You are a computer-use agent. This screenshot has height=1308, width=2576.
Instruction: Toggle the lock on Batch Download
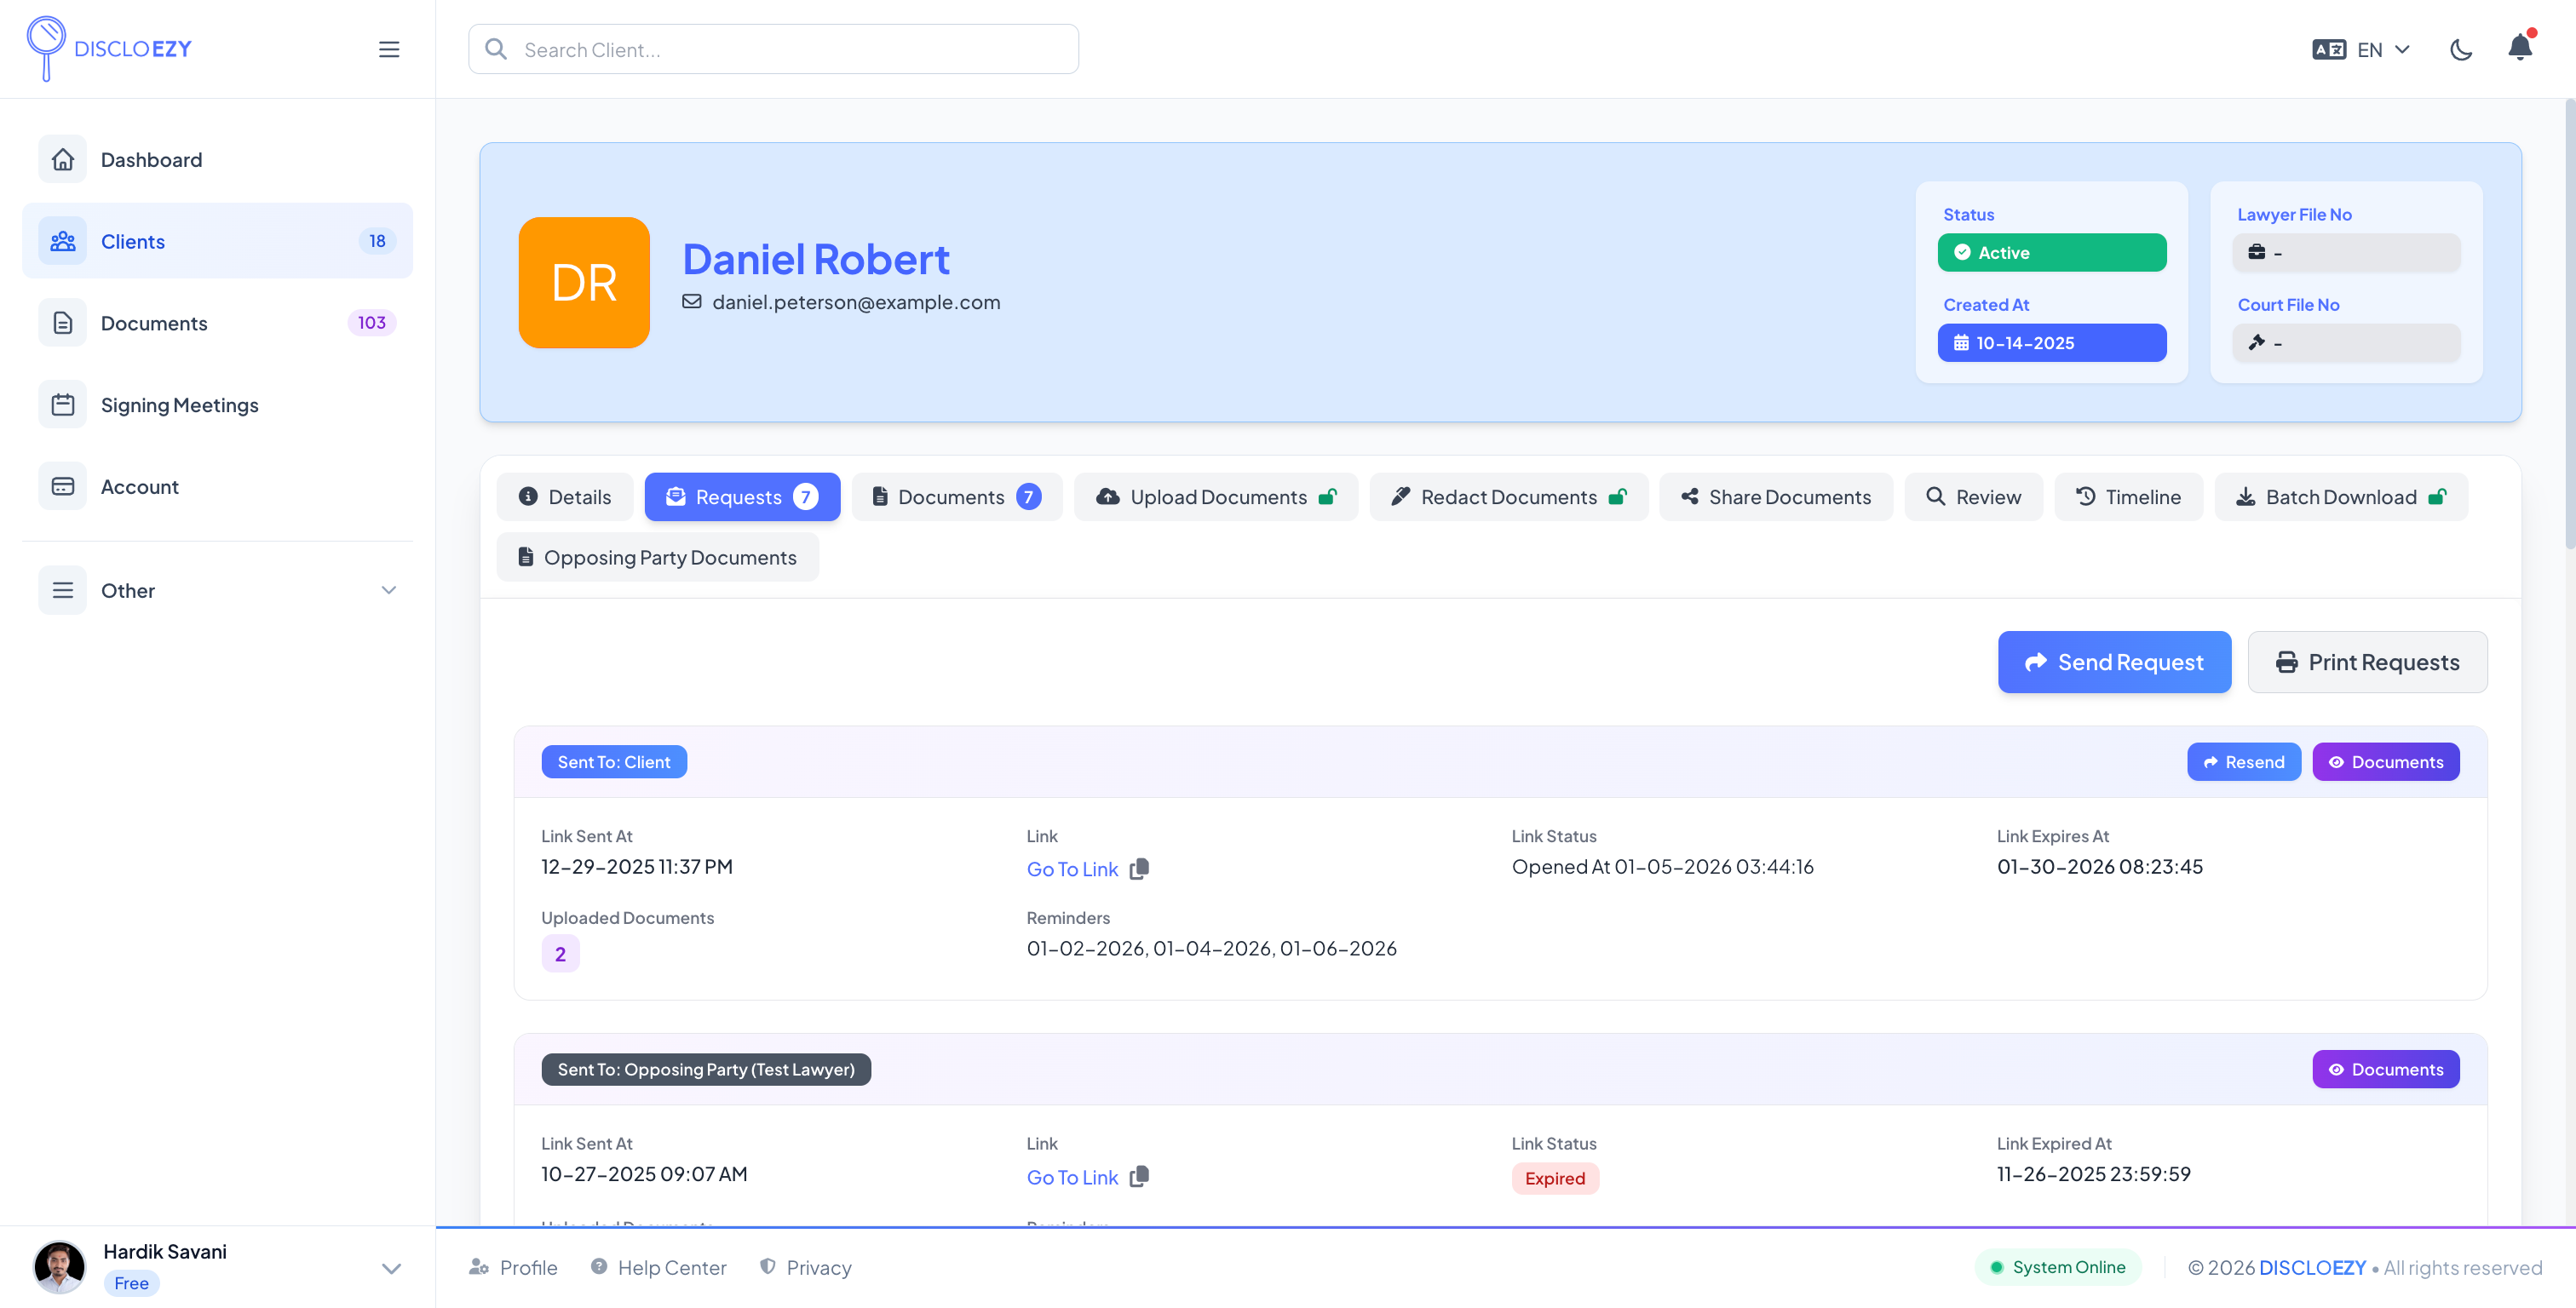[x=2438, y=496]
